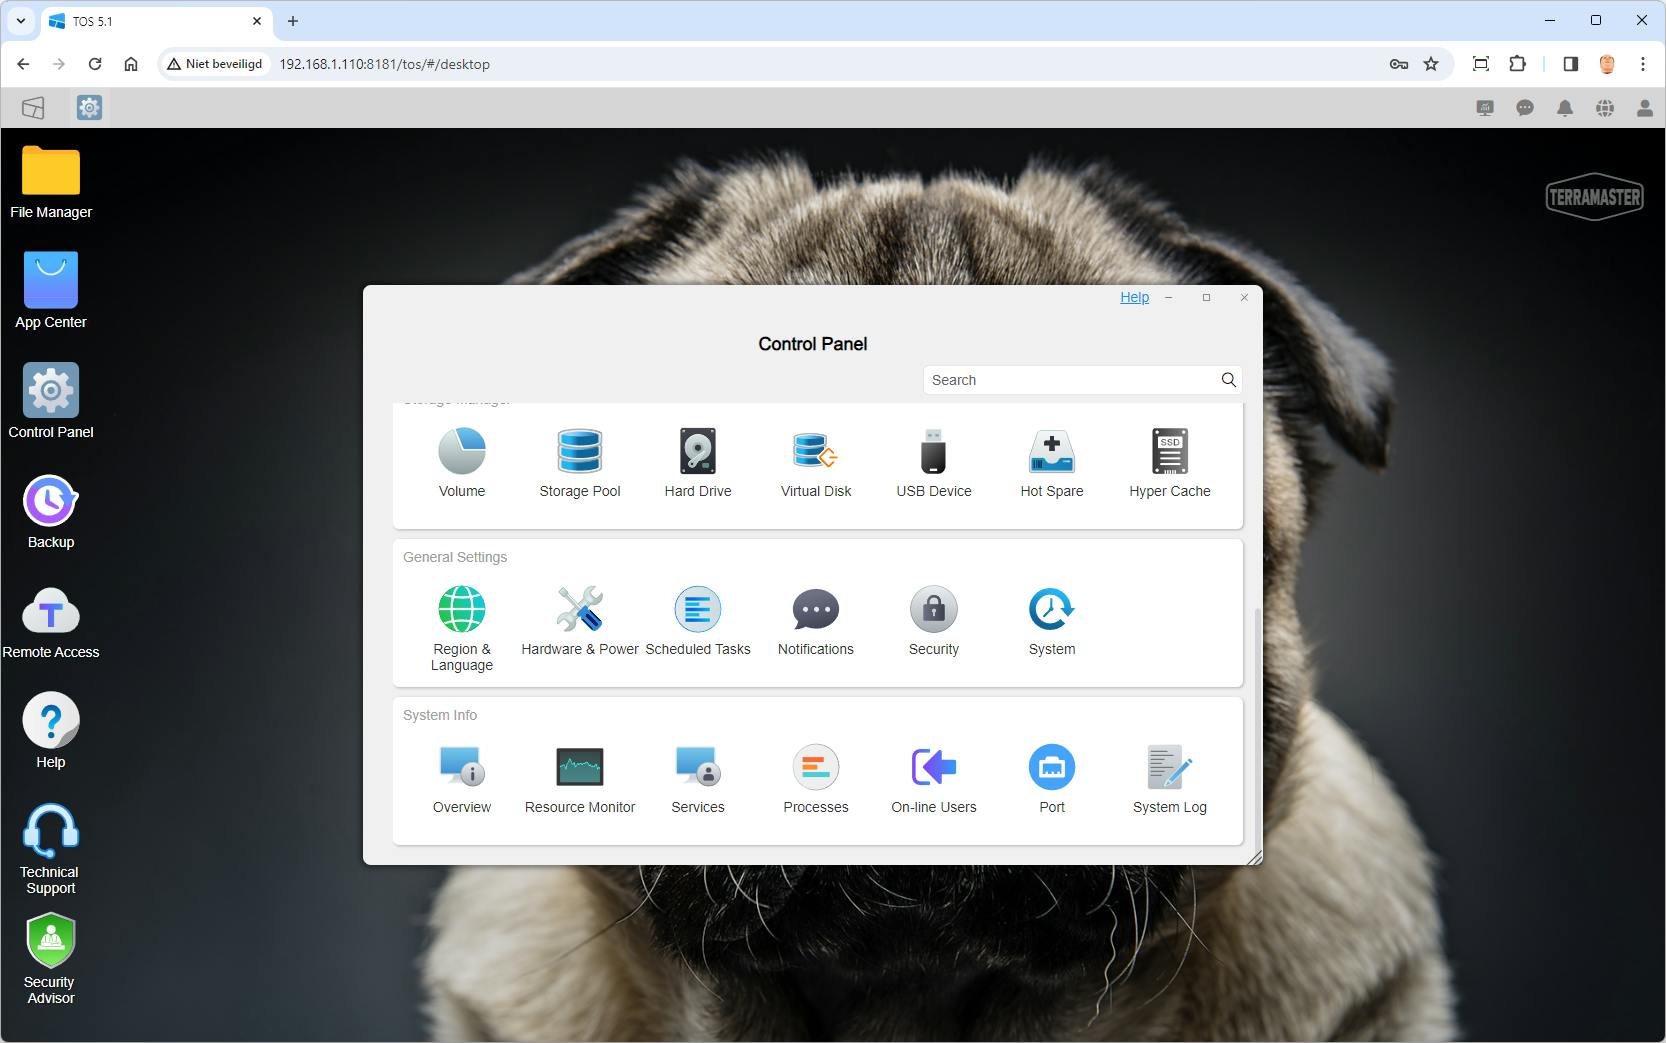
Task: Open the Backup desktop app
Action: (x=51, y=511)
